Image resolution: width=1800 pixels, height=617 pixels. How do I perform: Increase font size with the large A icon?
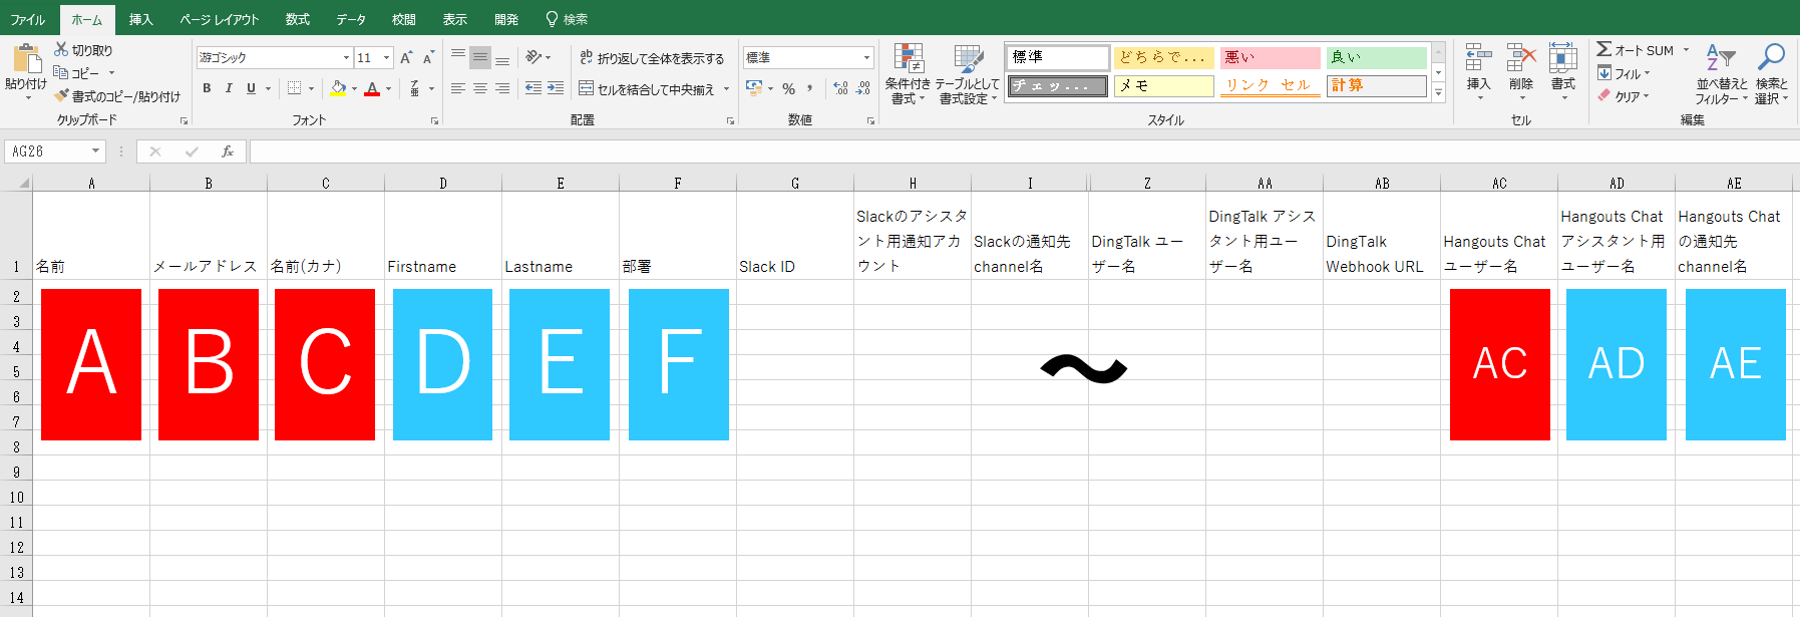coord(407,58)
